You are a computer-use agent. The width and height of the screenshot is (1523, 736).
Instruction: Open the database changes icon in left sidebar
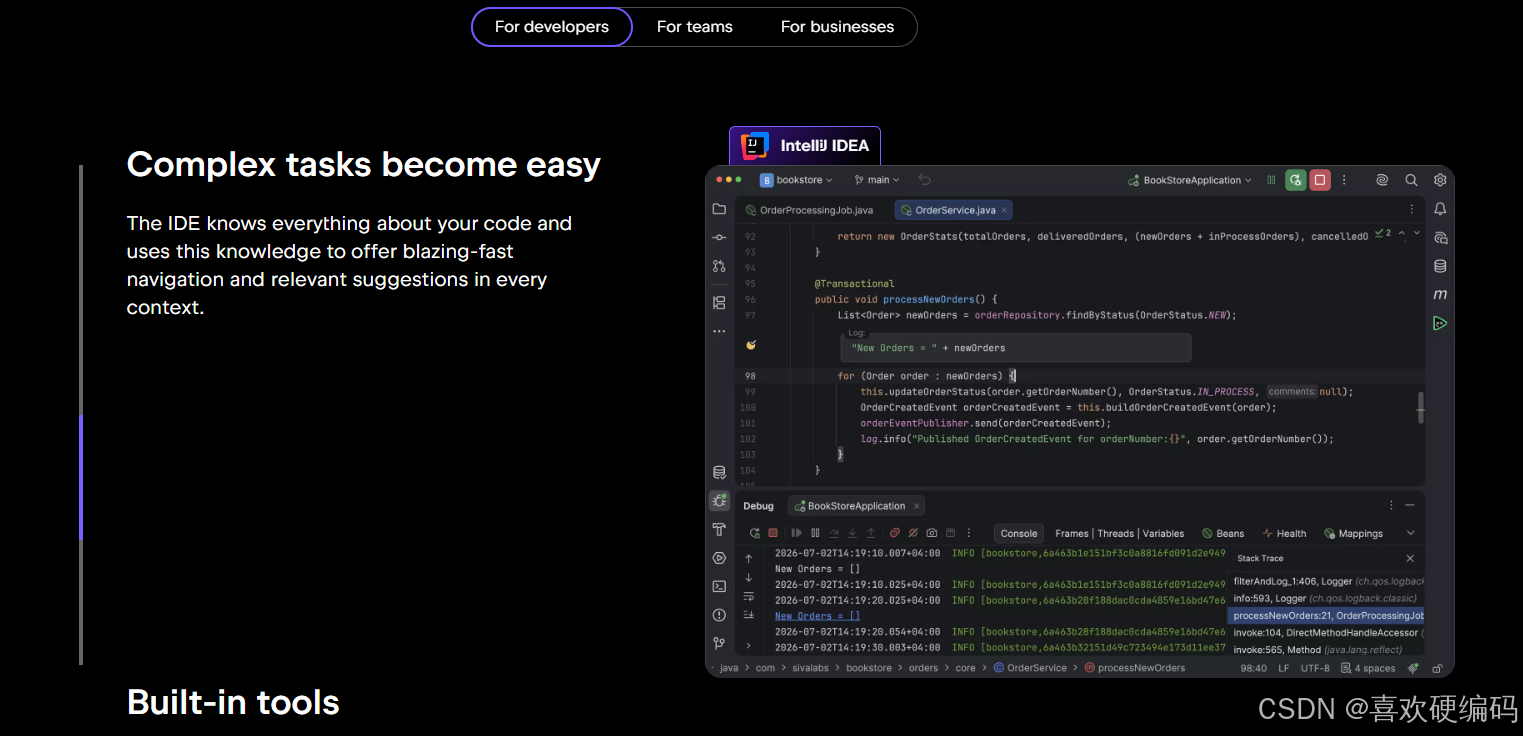tap(719, 472)
